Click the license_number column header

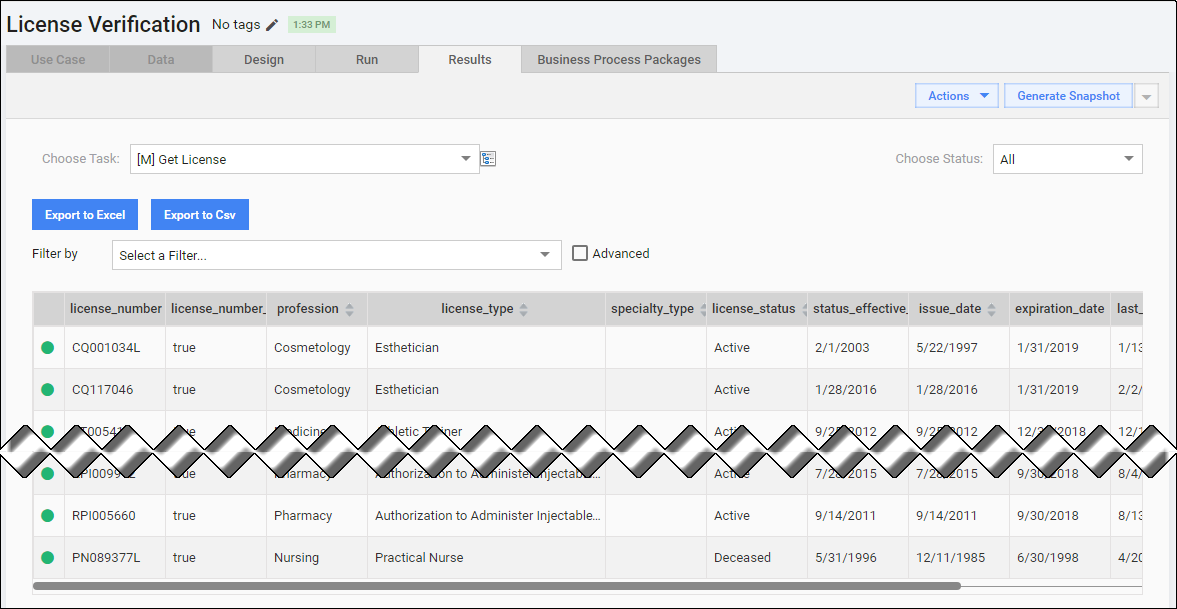pos(115,309)
